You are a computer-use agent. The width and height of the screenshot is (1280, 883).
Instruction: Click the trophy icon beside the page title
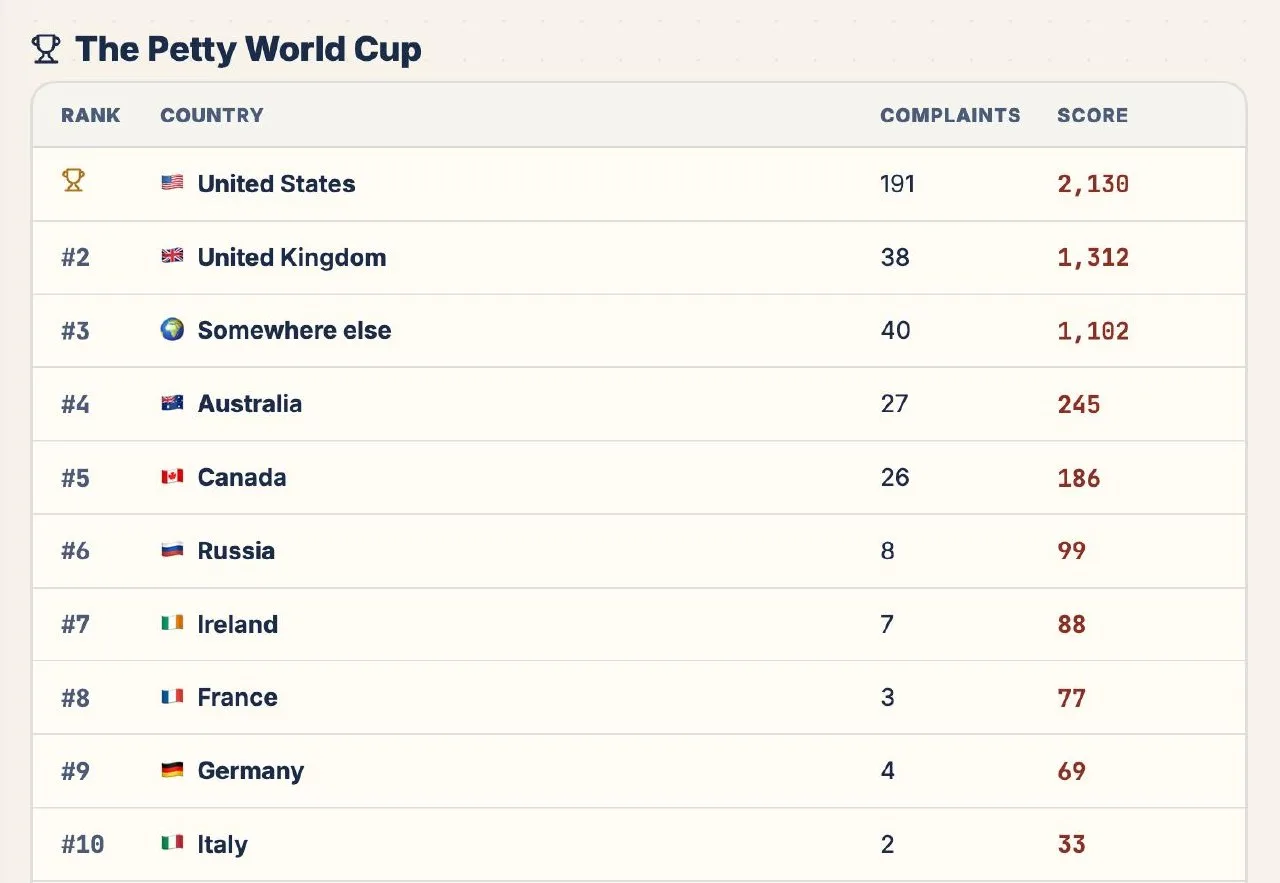[x=46, y=49]
